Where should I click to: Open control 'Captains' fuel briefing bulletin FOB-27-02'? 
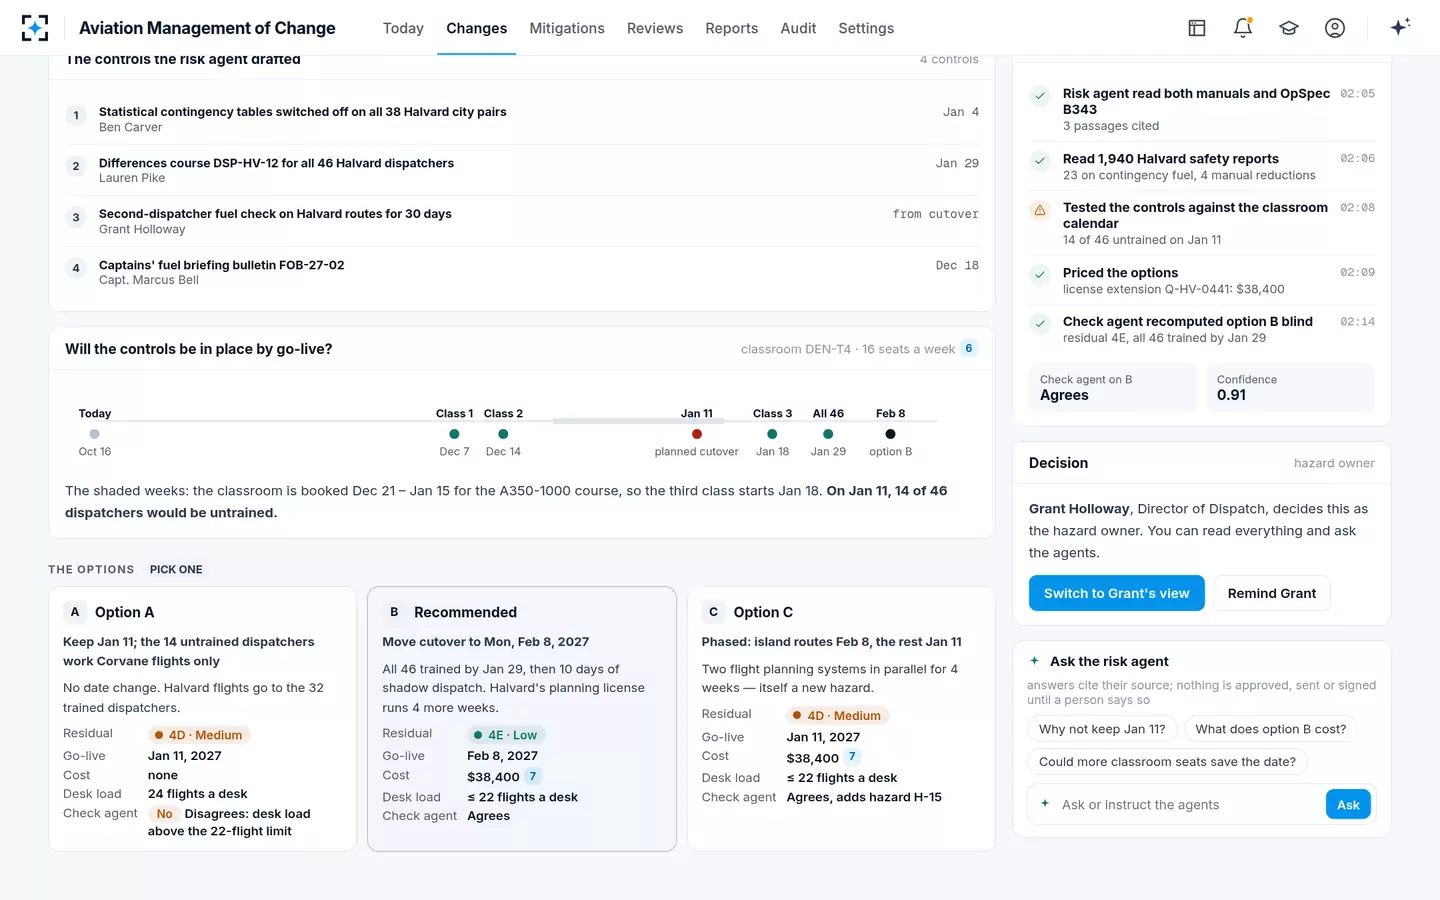coord(522,272)
